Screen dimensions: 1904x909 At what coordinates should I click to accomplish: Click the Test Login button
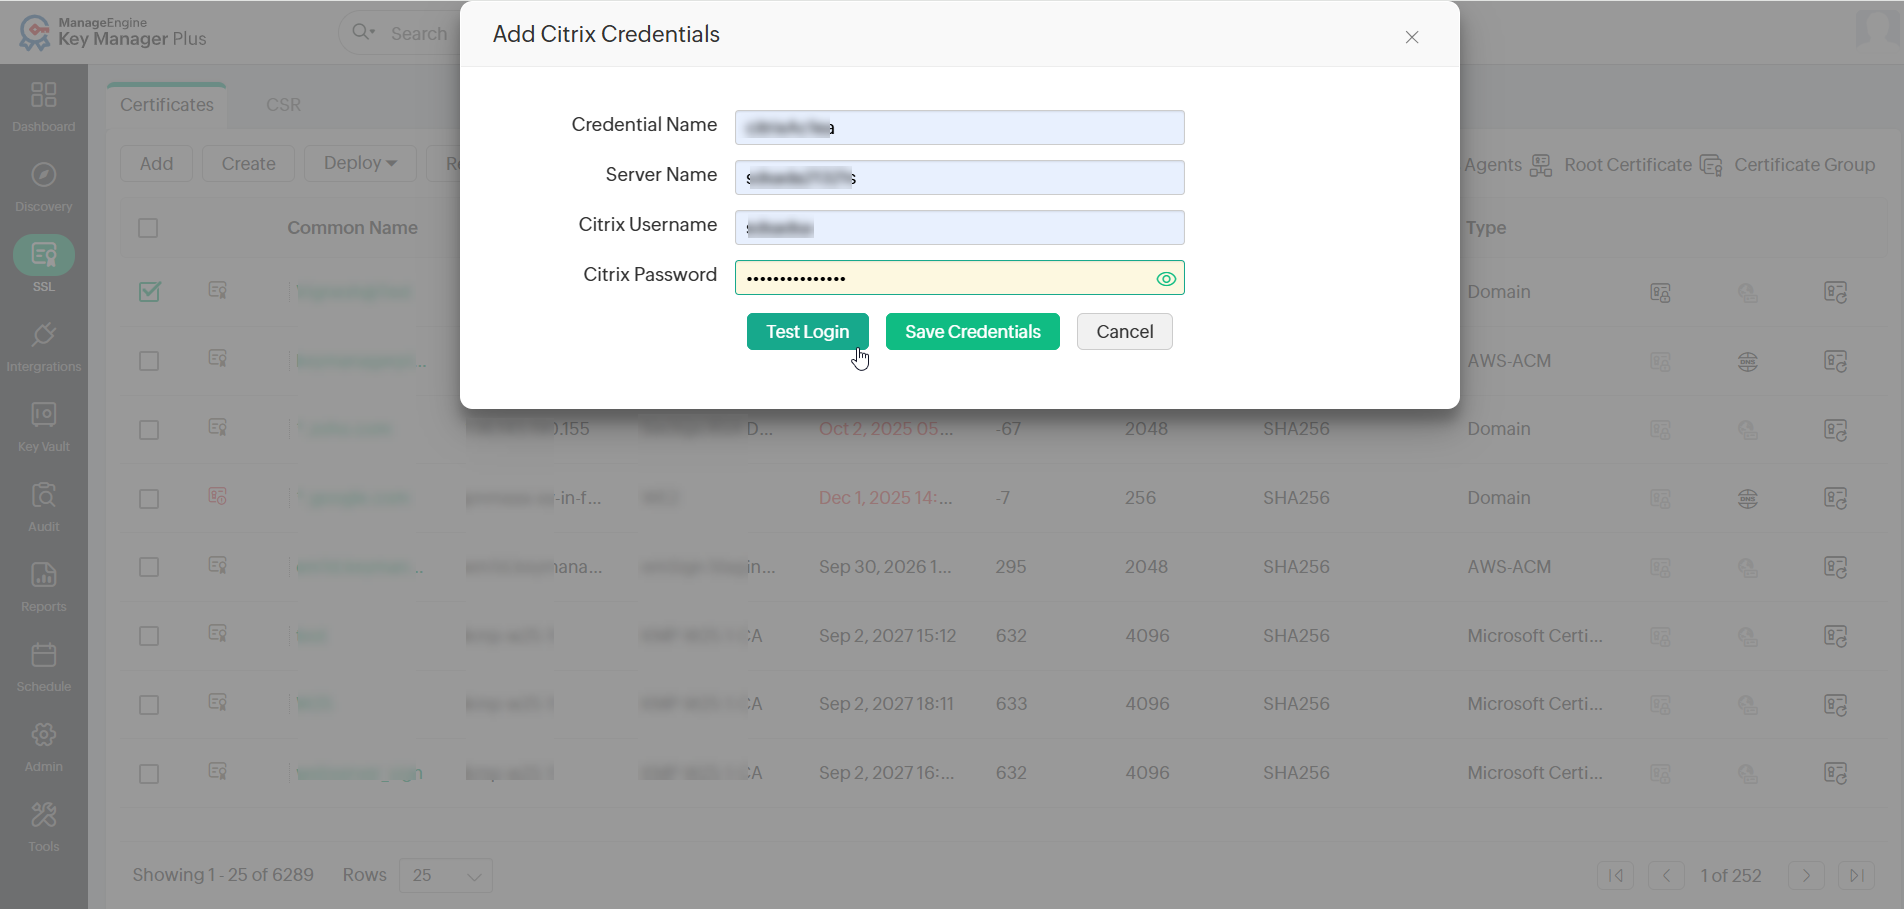[808, 332]
